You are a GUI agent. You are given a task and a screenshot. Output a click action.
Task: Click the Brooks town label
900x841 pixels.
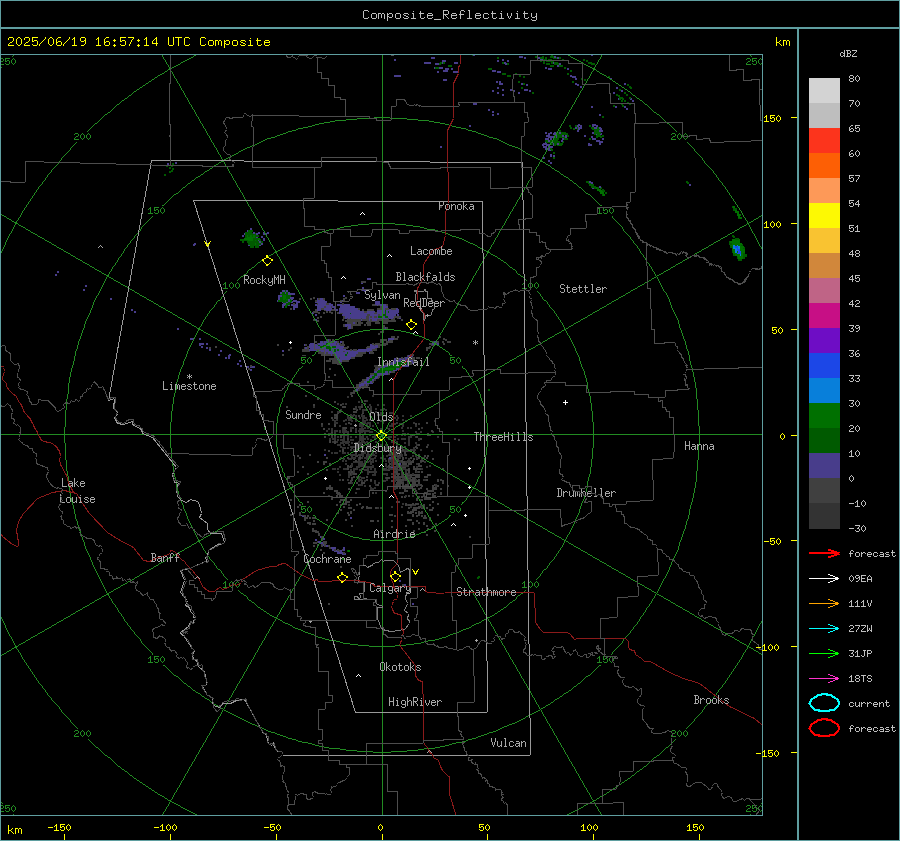click(711, 700)
